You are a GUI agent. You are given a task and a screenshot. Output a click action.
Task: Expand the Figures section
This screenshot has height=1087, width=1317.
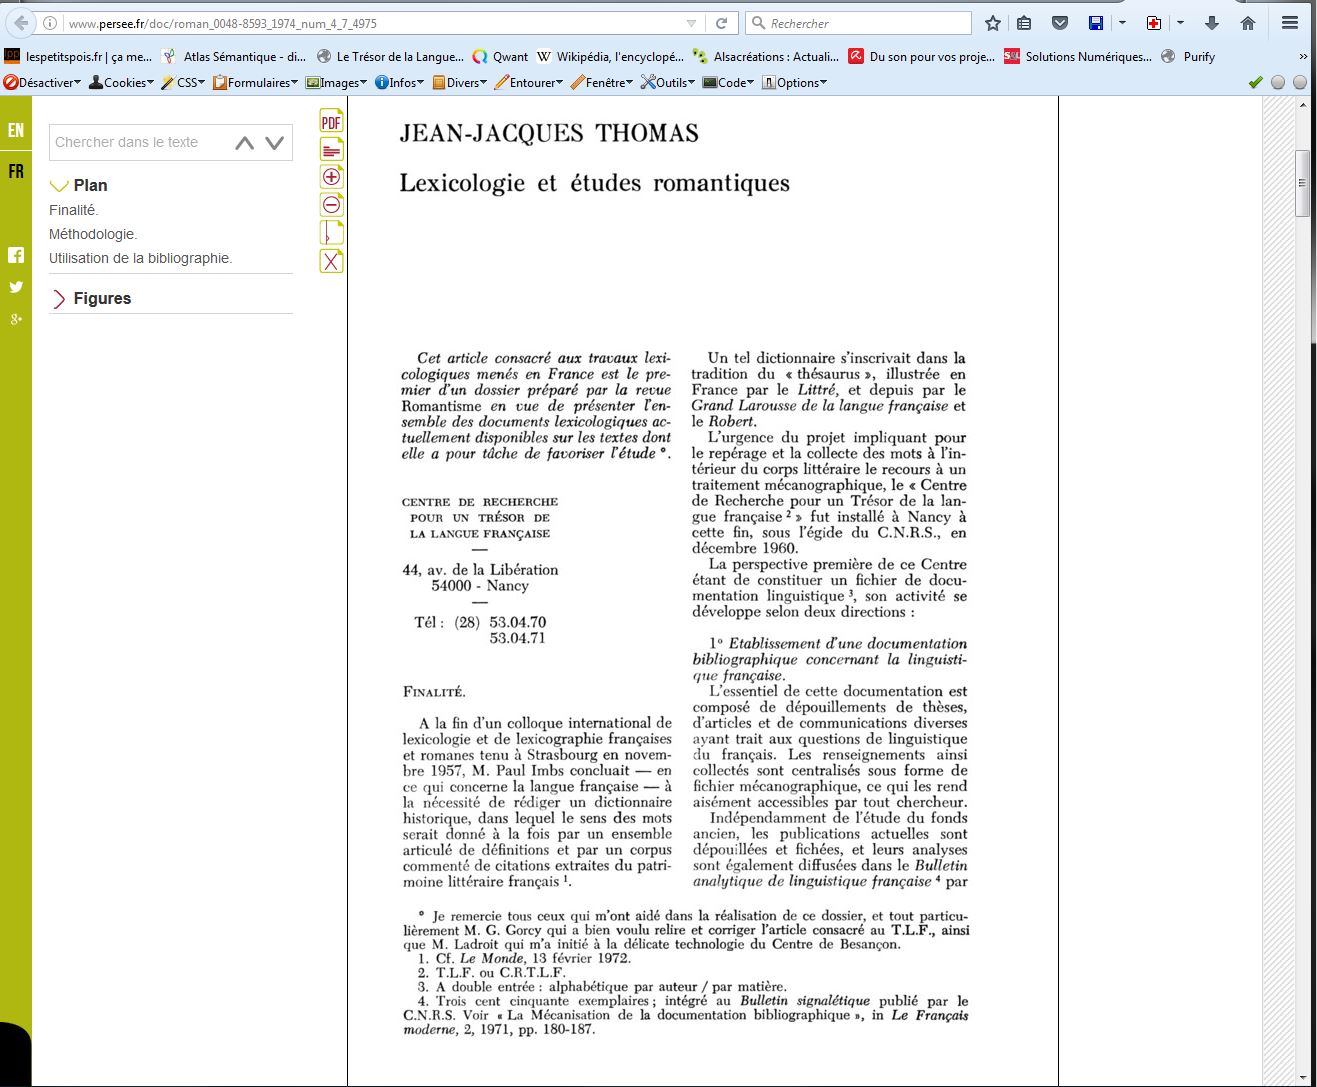tap(59, 299)
